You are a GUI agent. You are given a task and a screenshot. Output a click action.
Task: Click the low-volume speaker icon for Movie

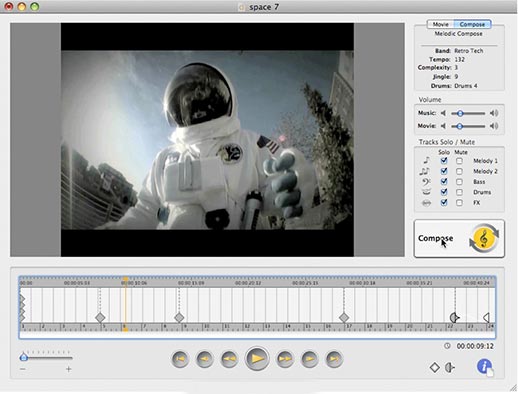pyautogui.click(x=443, y=126)
